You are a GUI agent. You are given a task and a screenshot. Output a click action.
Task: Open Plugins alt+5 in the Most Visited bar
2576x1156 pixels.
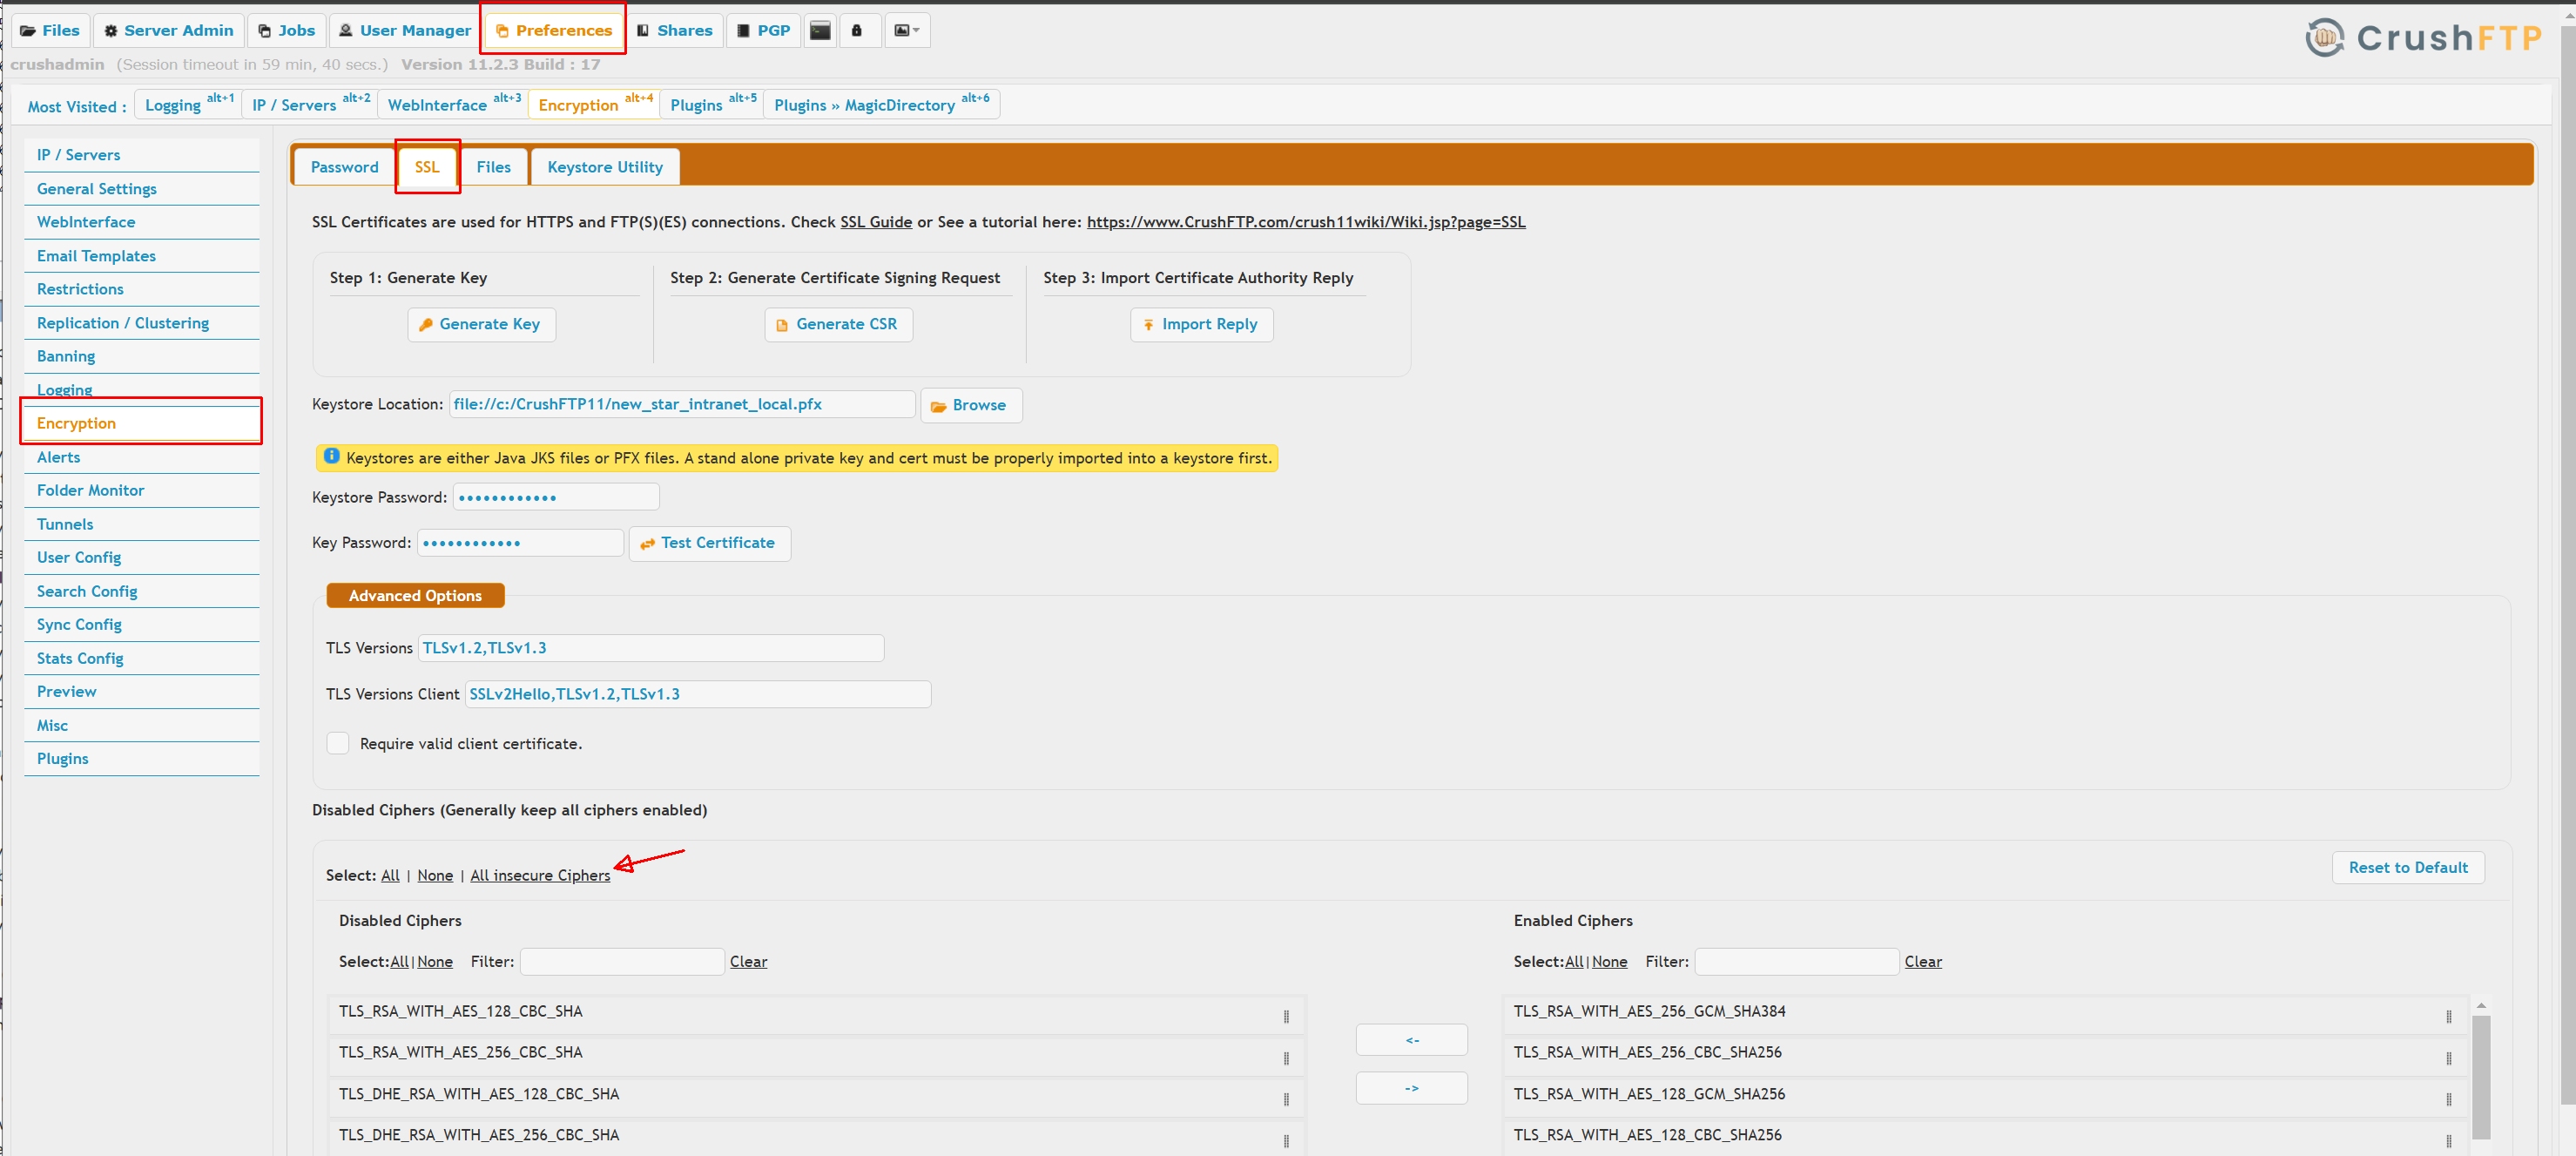(712, 104)
